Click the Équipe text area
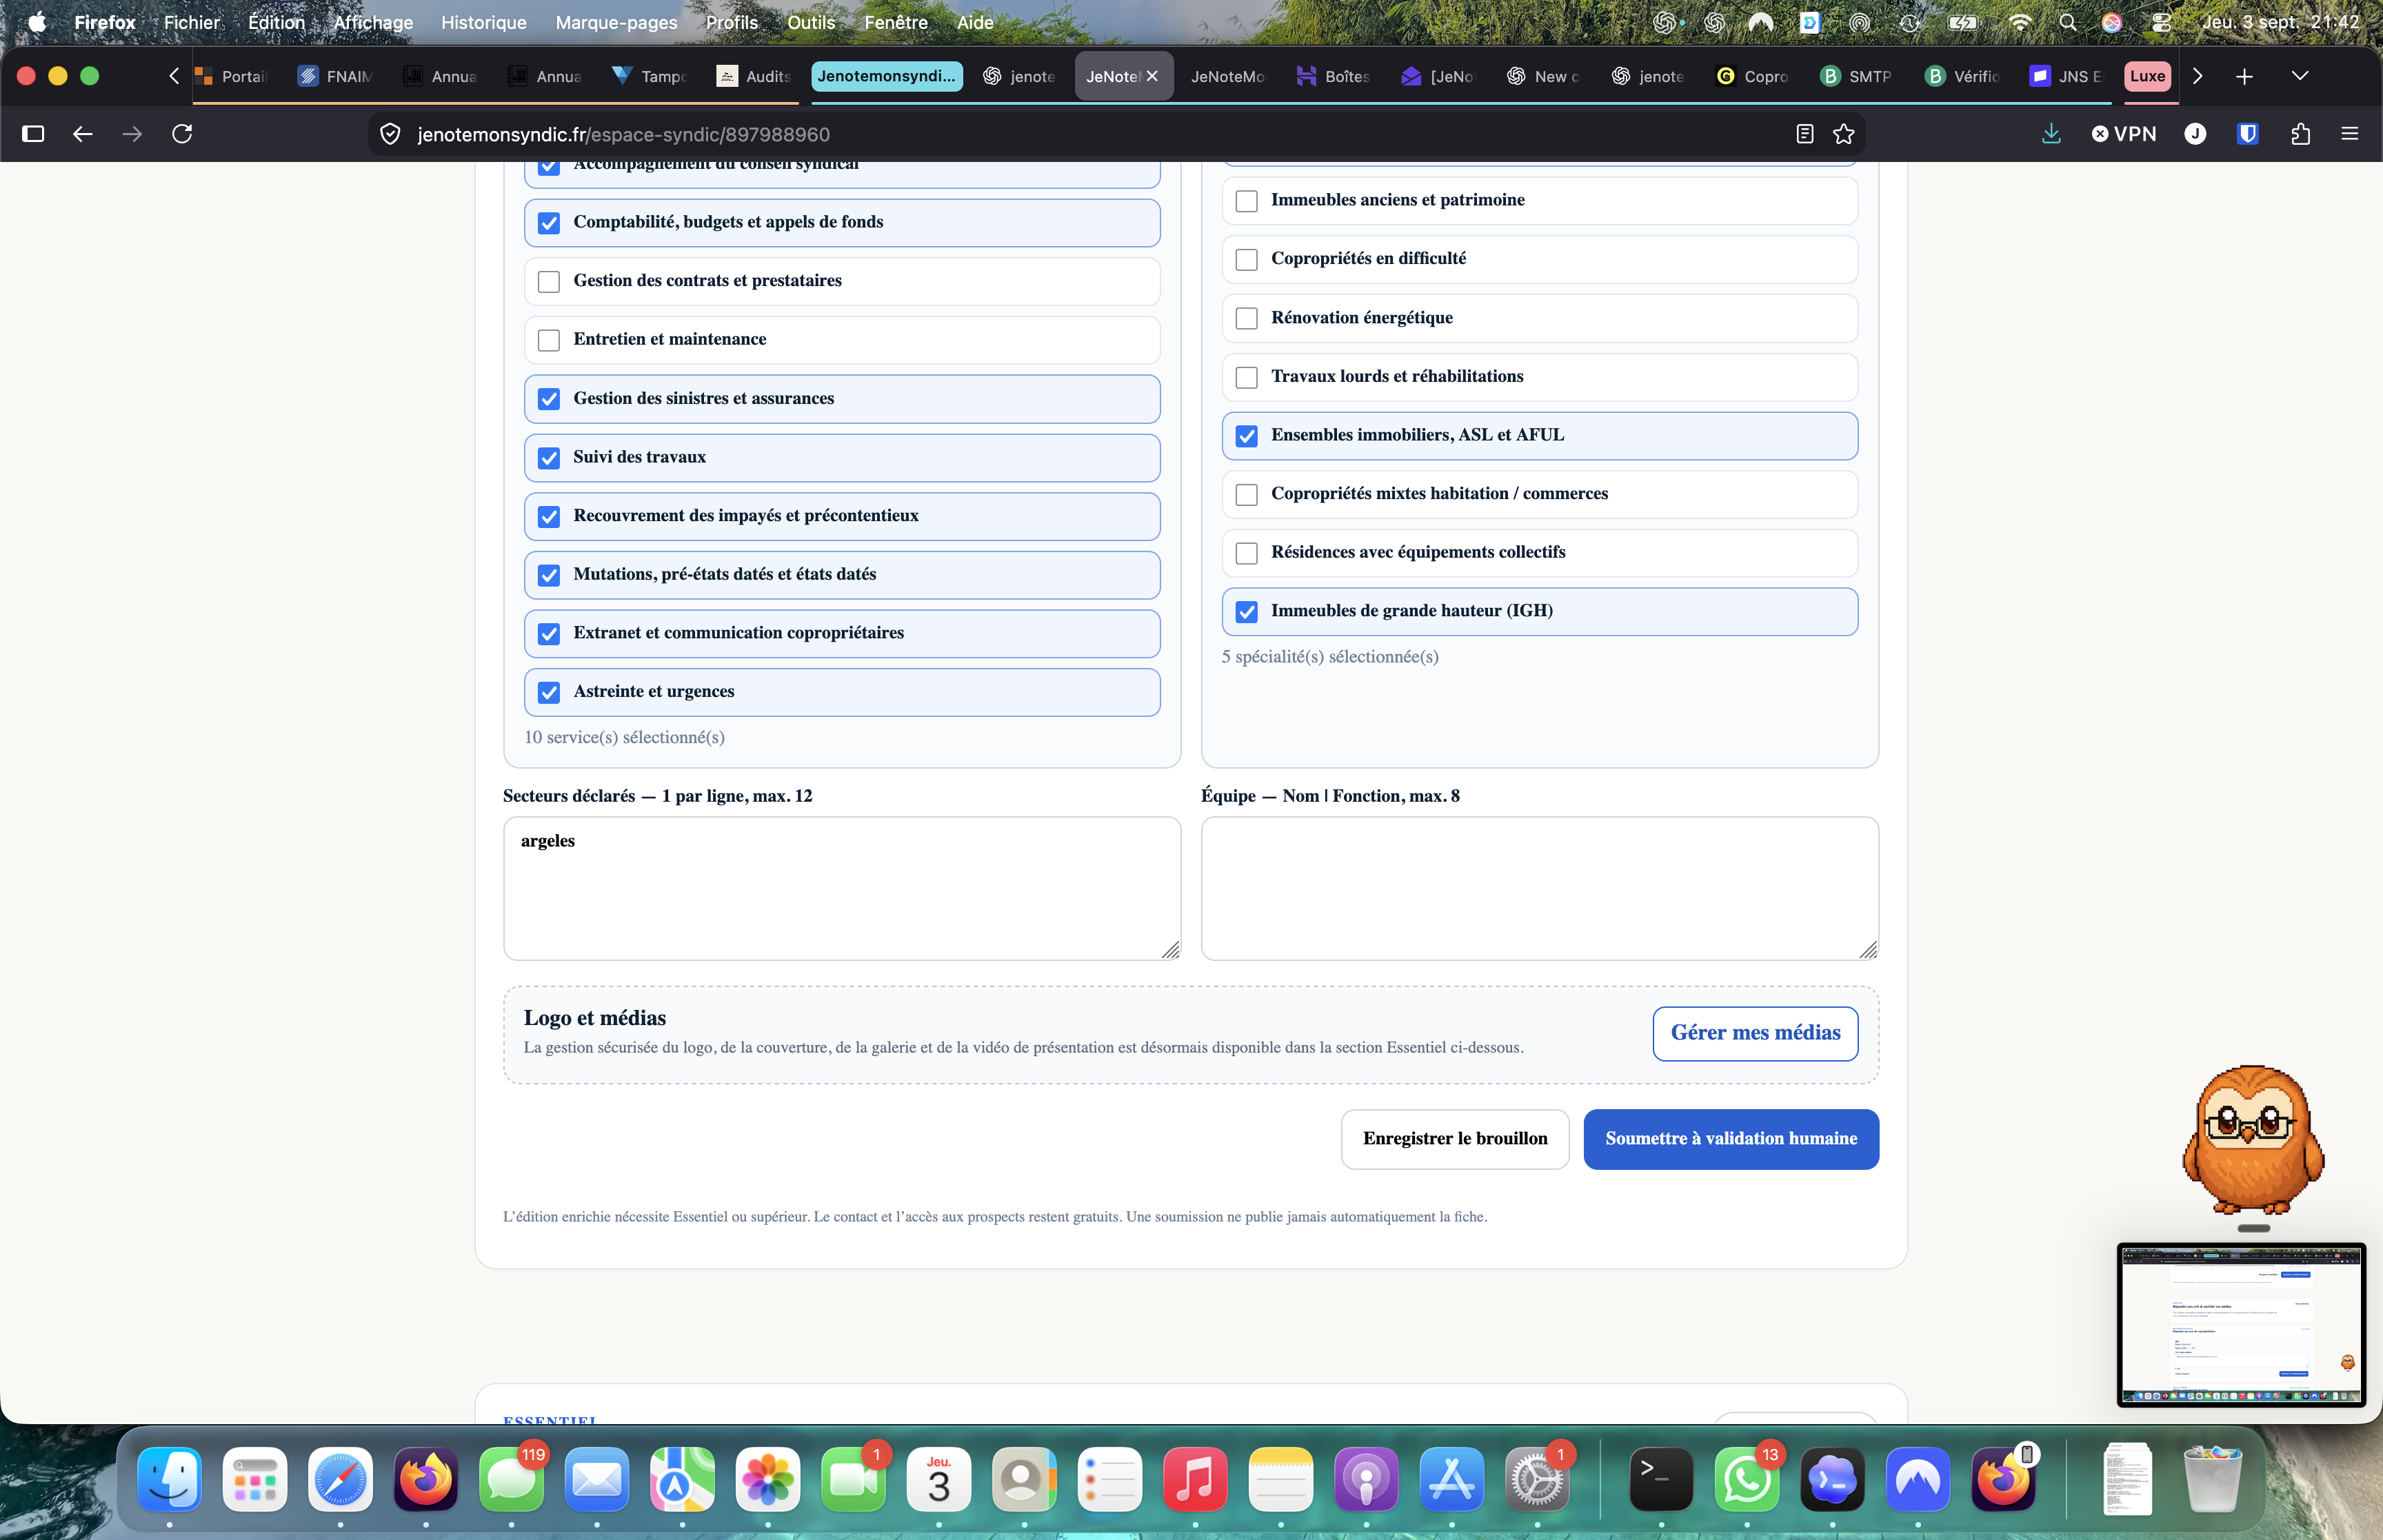This screenshot has height=1540, width=2383. pyautogui.click(x=1540, y=889)
